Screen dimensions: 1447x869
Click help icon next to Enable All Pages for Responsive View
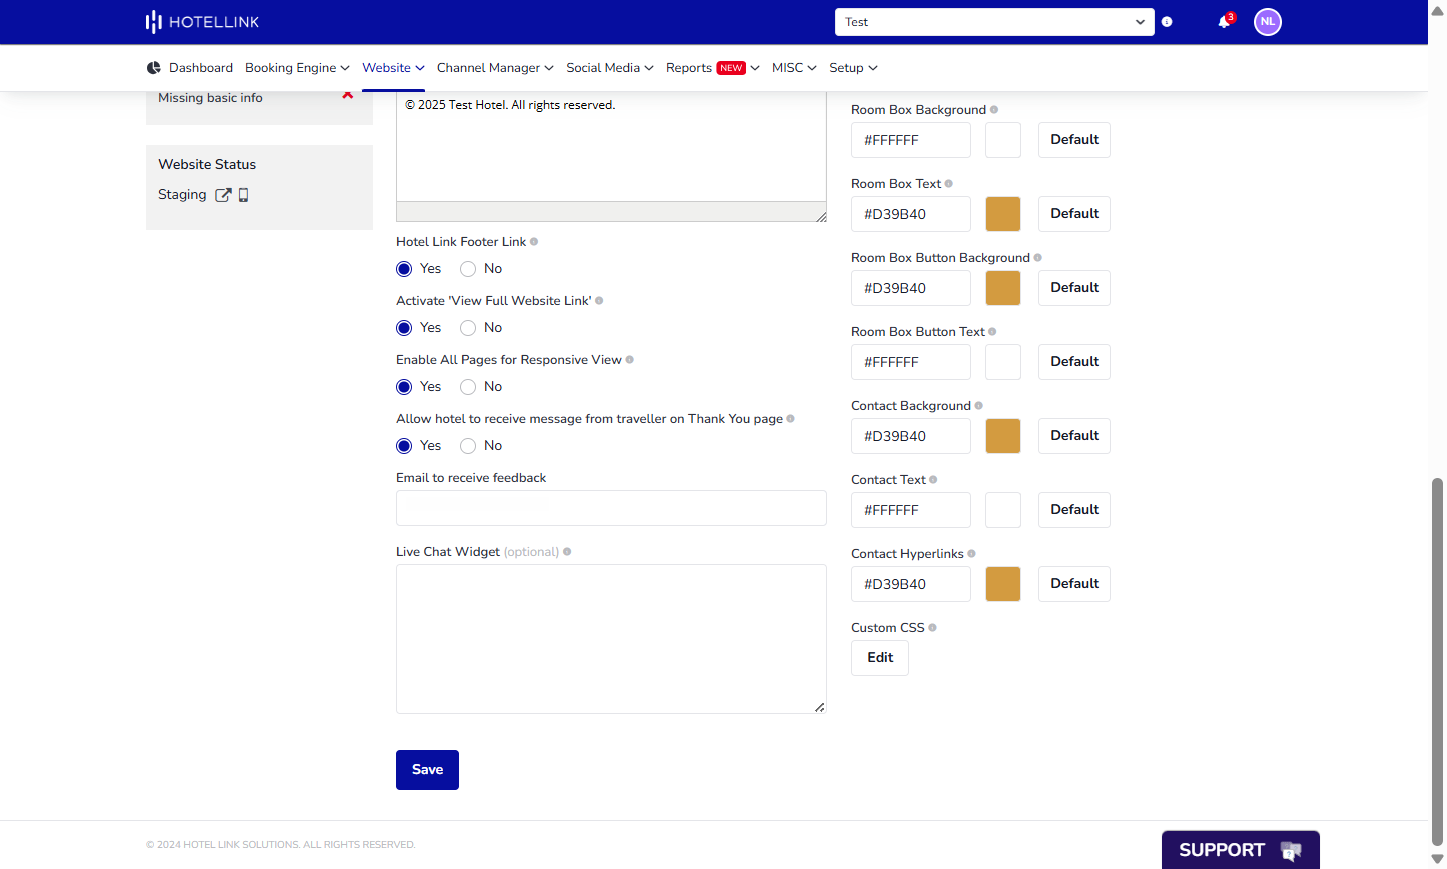pos(630,360)
